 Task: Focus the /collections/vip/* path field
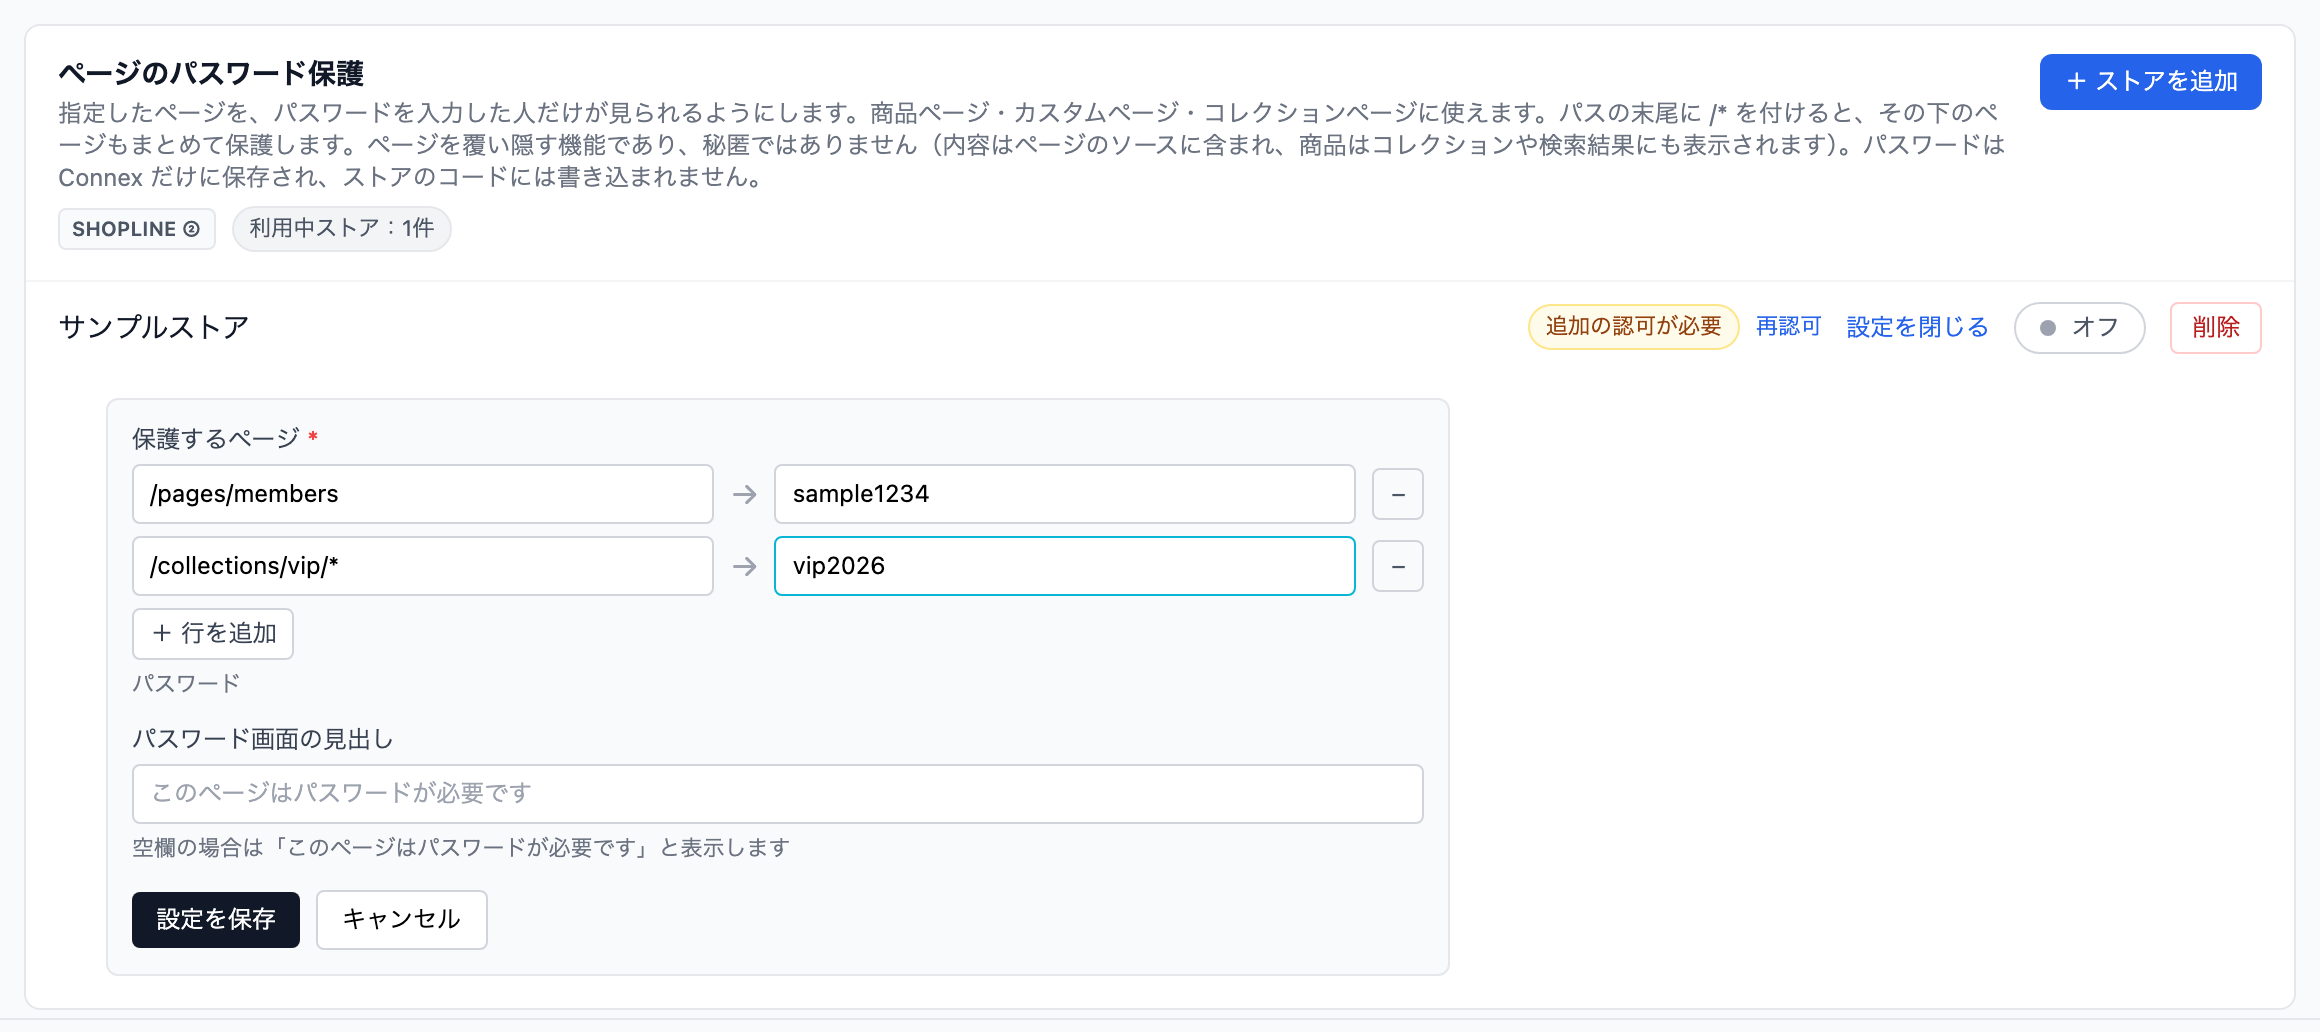click(423, 566)
